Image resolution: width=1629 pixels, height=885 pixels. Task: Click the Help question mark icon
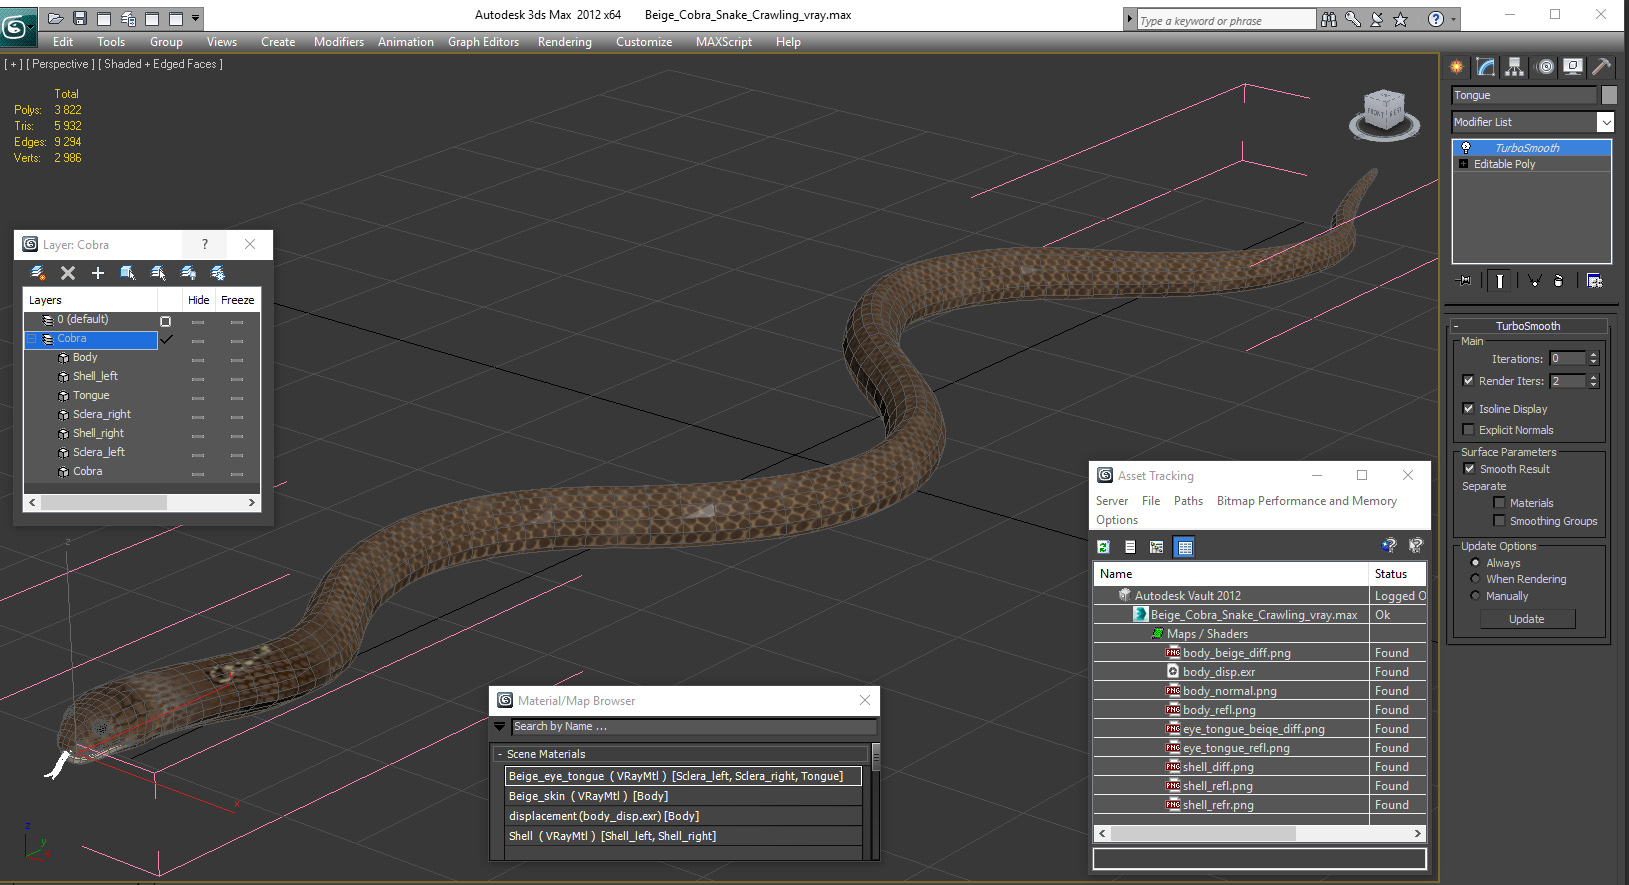(1436, 19)
